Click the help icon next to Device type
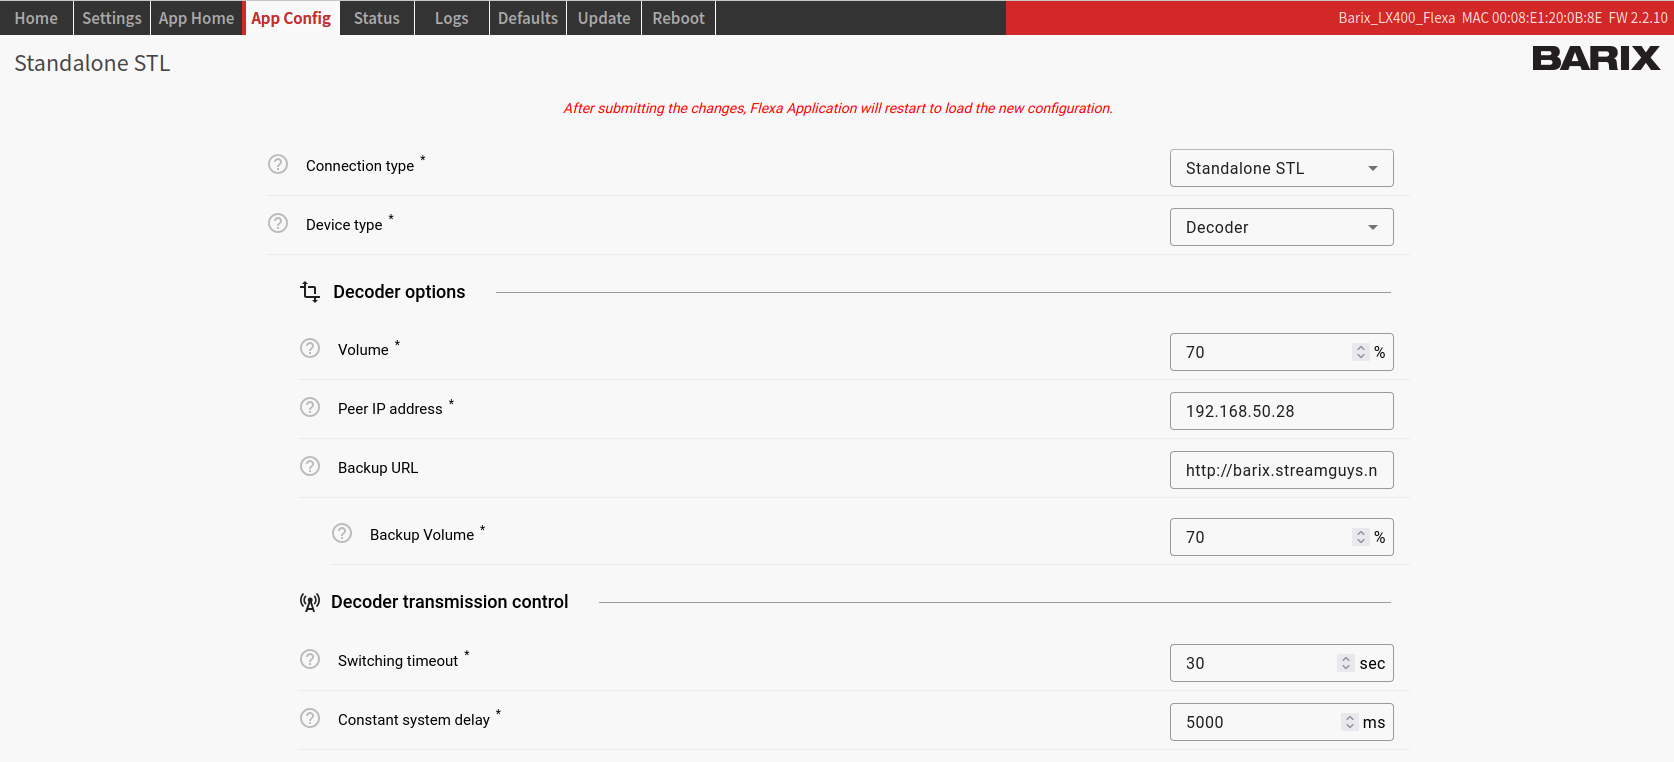Screen dimensions: 1674x762 (278, 223)
